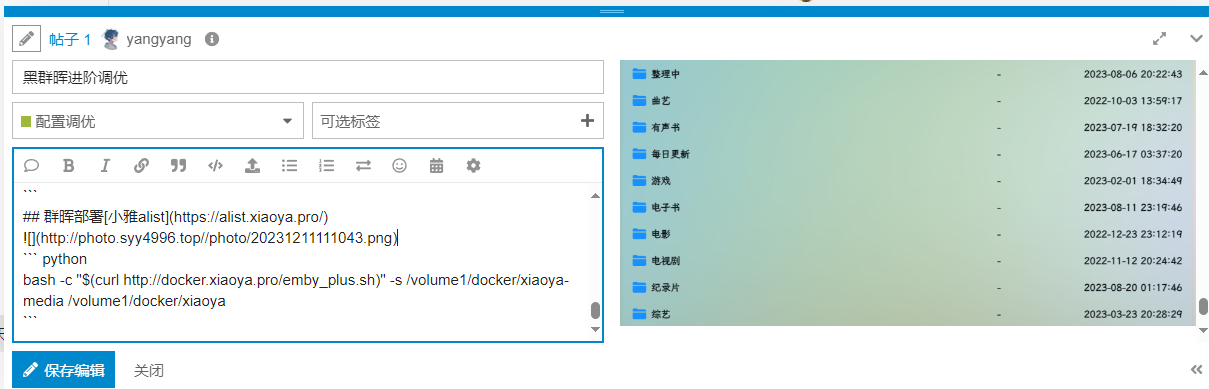Insert a bulleted list

pyautogui.click(x=289, y=166)
